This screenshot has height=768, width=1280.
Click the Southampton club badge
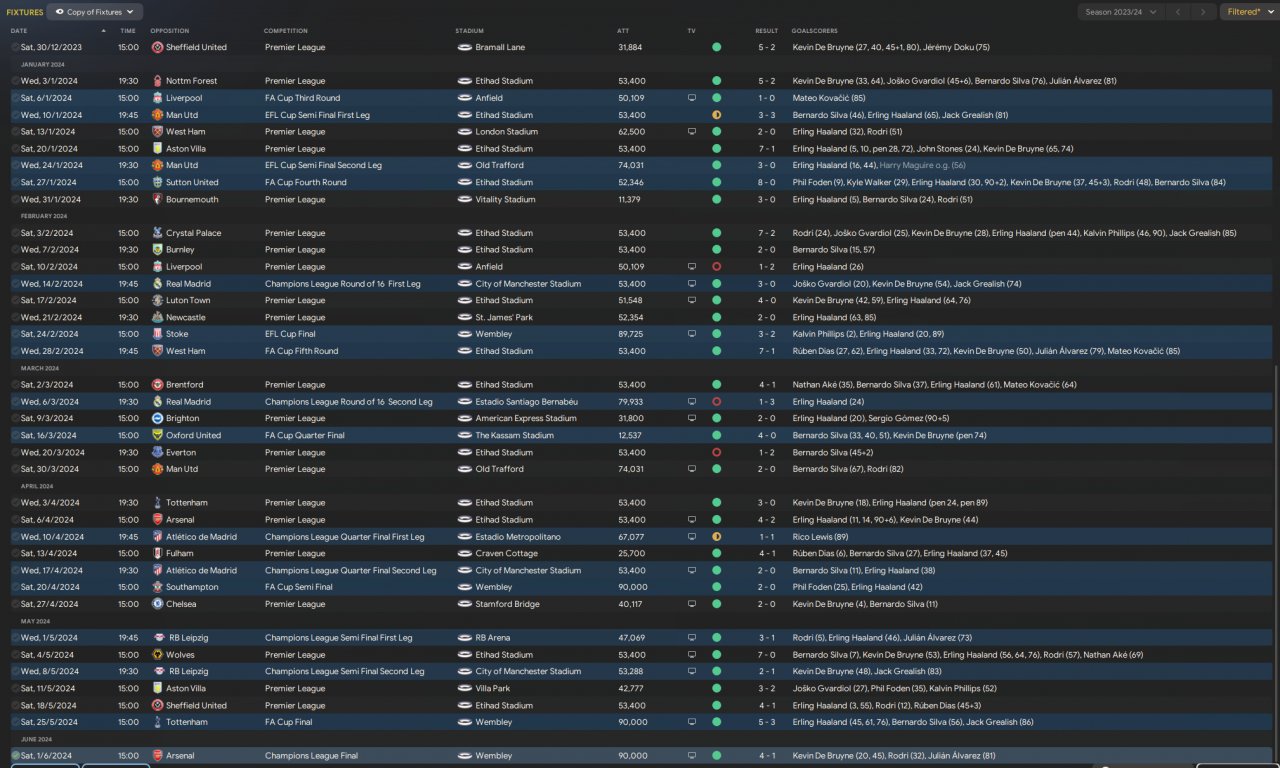point(157,588)
